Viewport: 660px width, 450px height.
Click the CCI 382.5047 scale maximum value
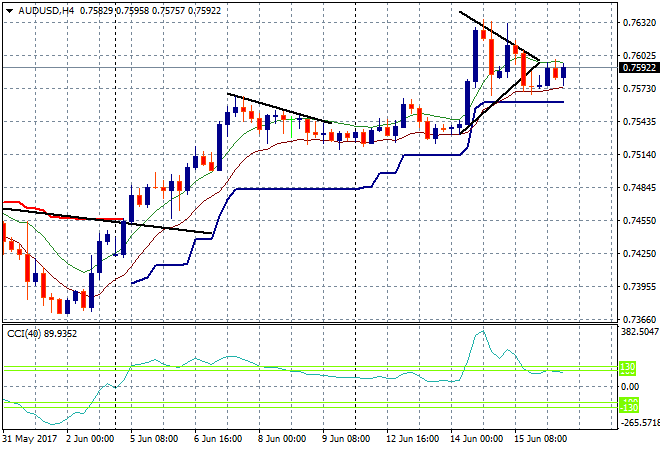640,332
